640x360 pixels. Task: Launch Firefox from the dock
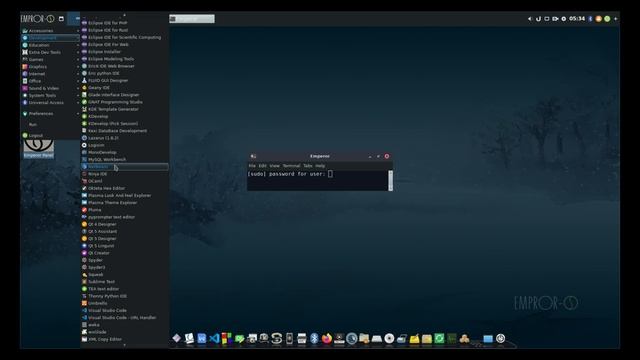(x=327, y=338)
